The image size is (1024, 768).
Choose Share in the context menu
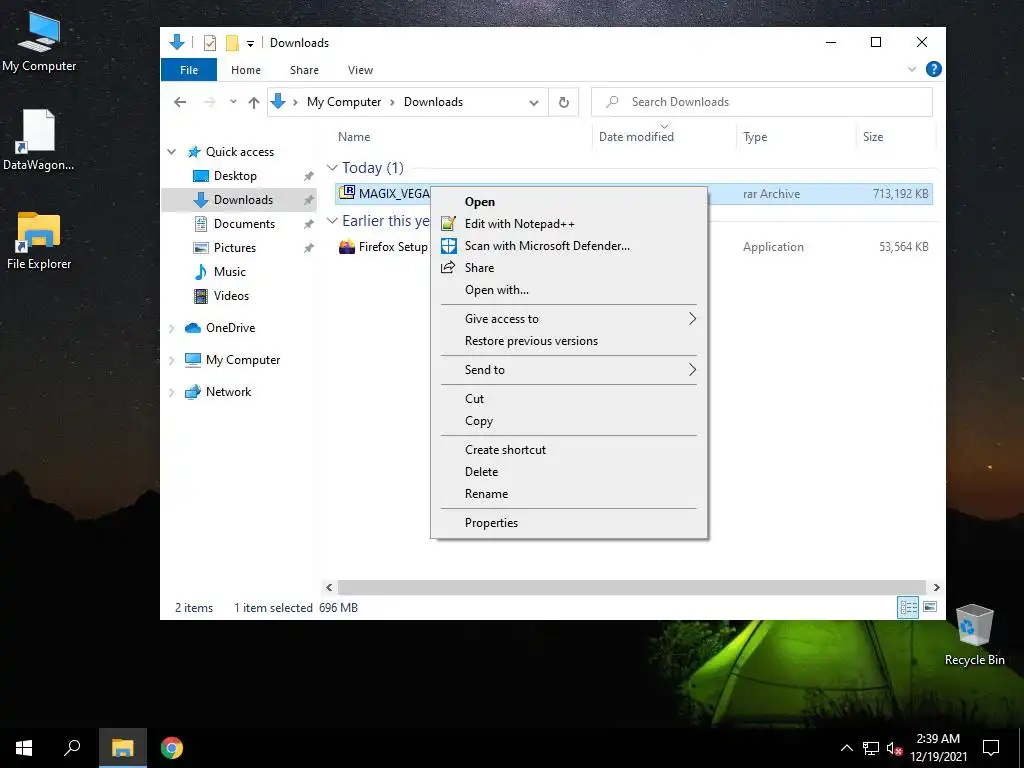point(569,268)
